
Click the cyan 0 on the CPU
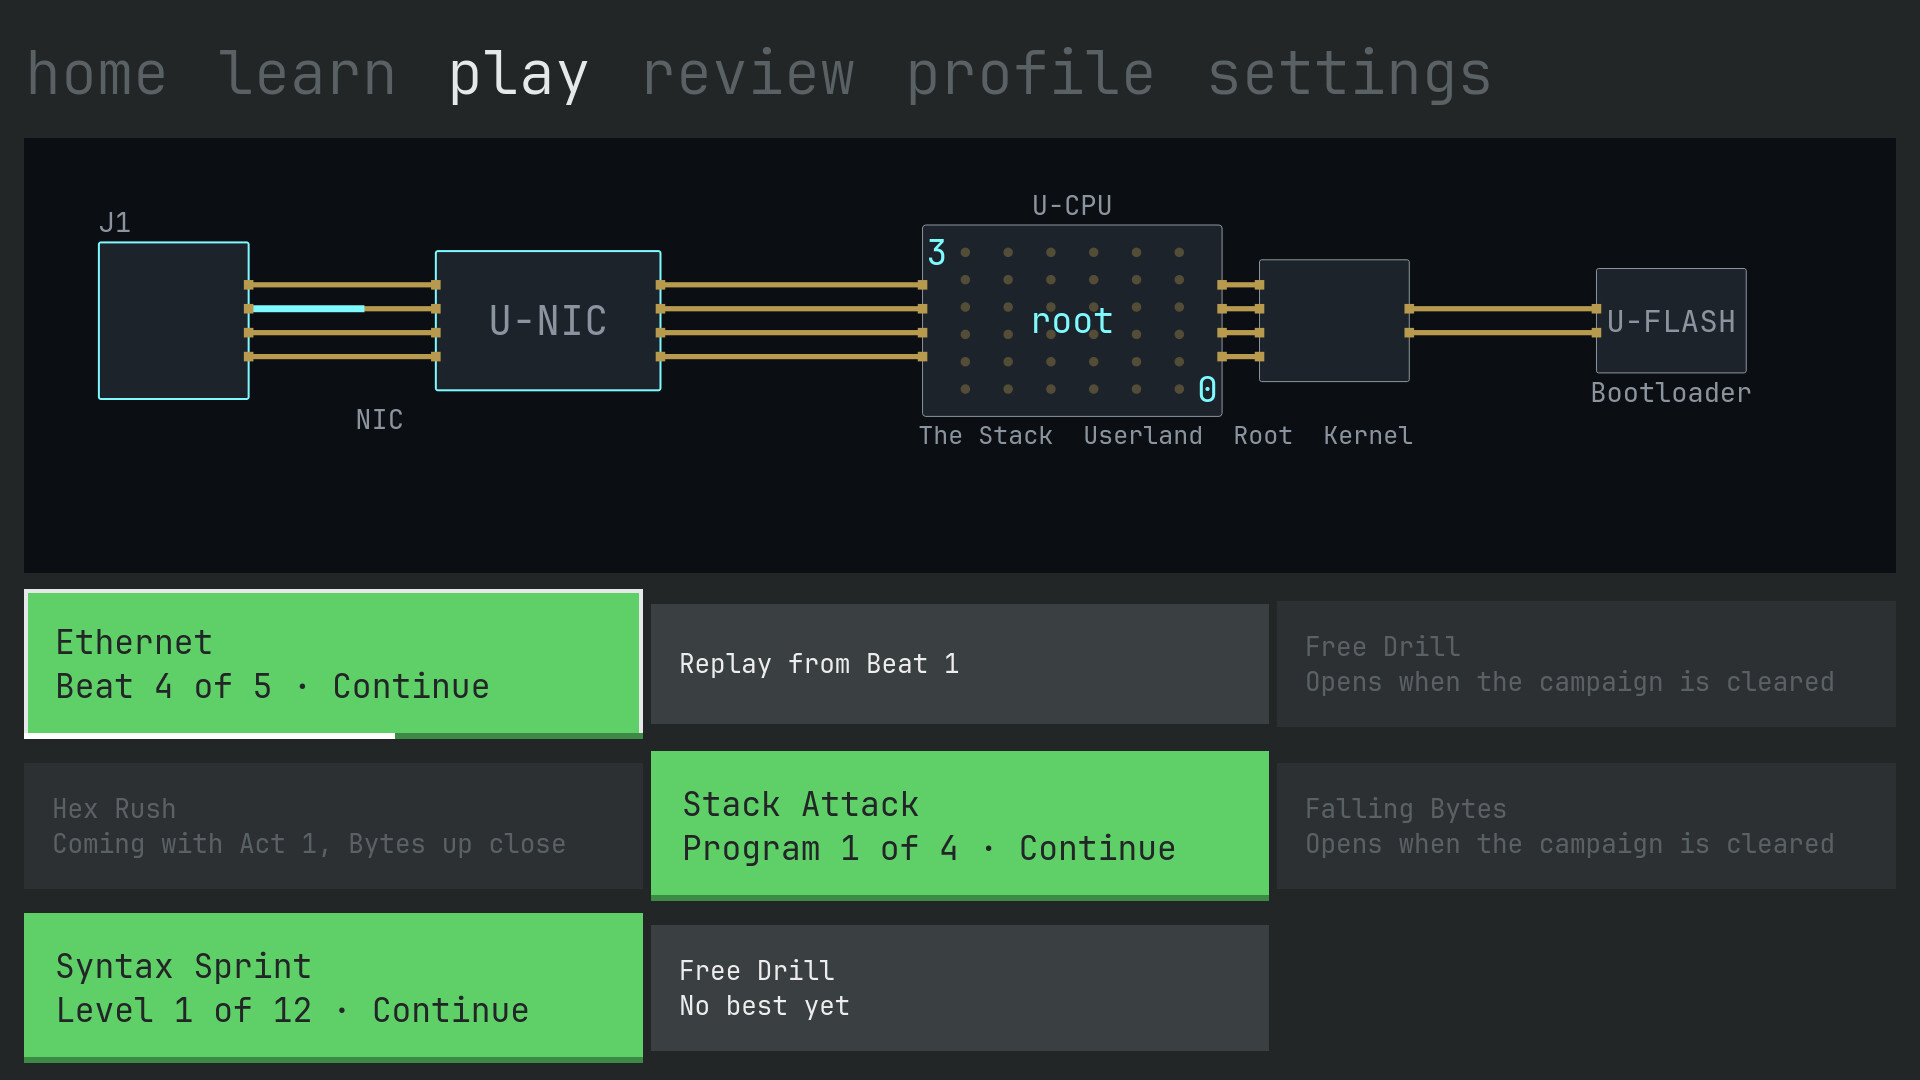point(1207,390)
